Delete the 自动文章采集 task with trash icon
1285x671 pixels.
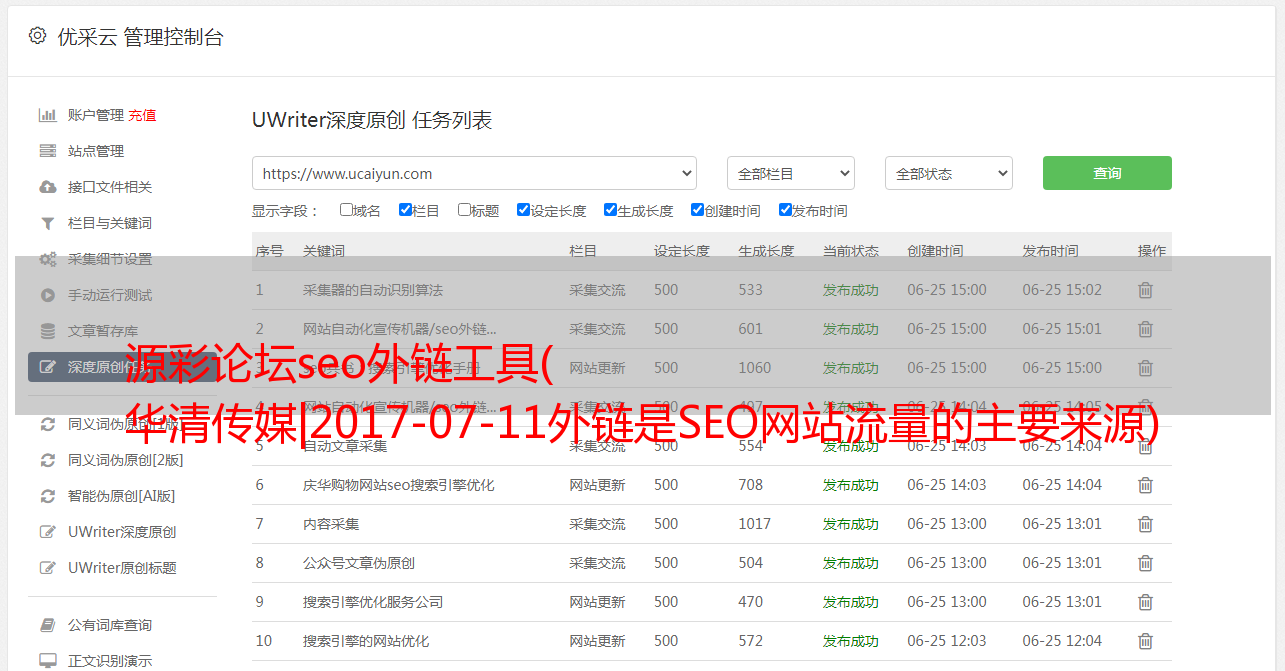[x=1145, y=446]
